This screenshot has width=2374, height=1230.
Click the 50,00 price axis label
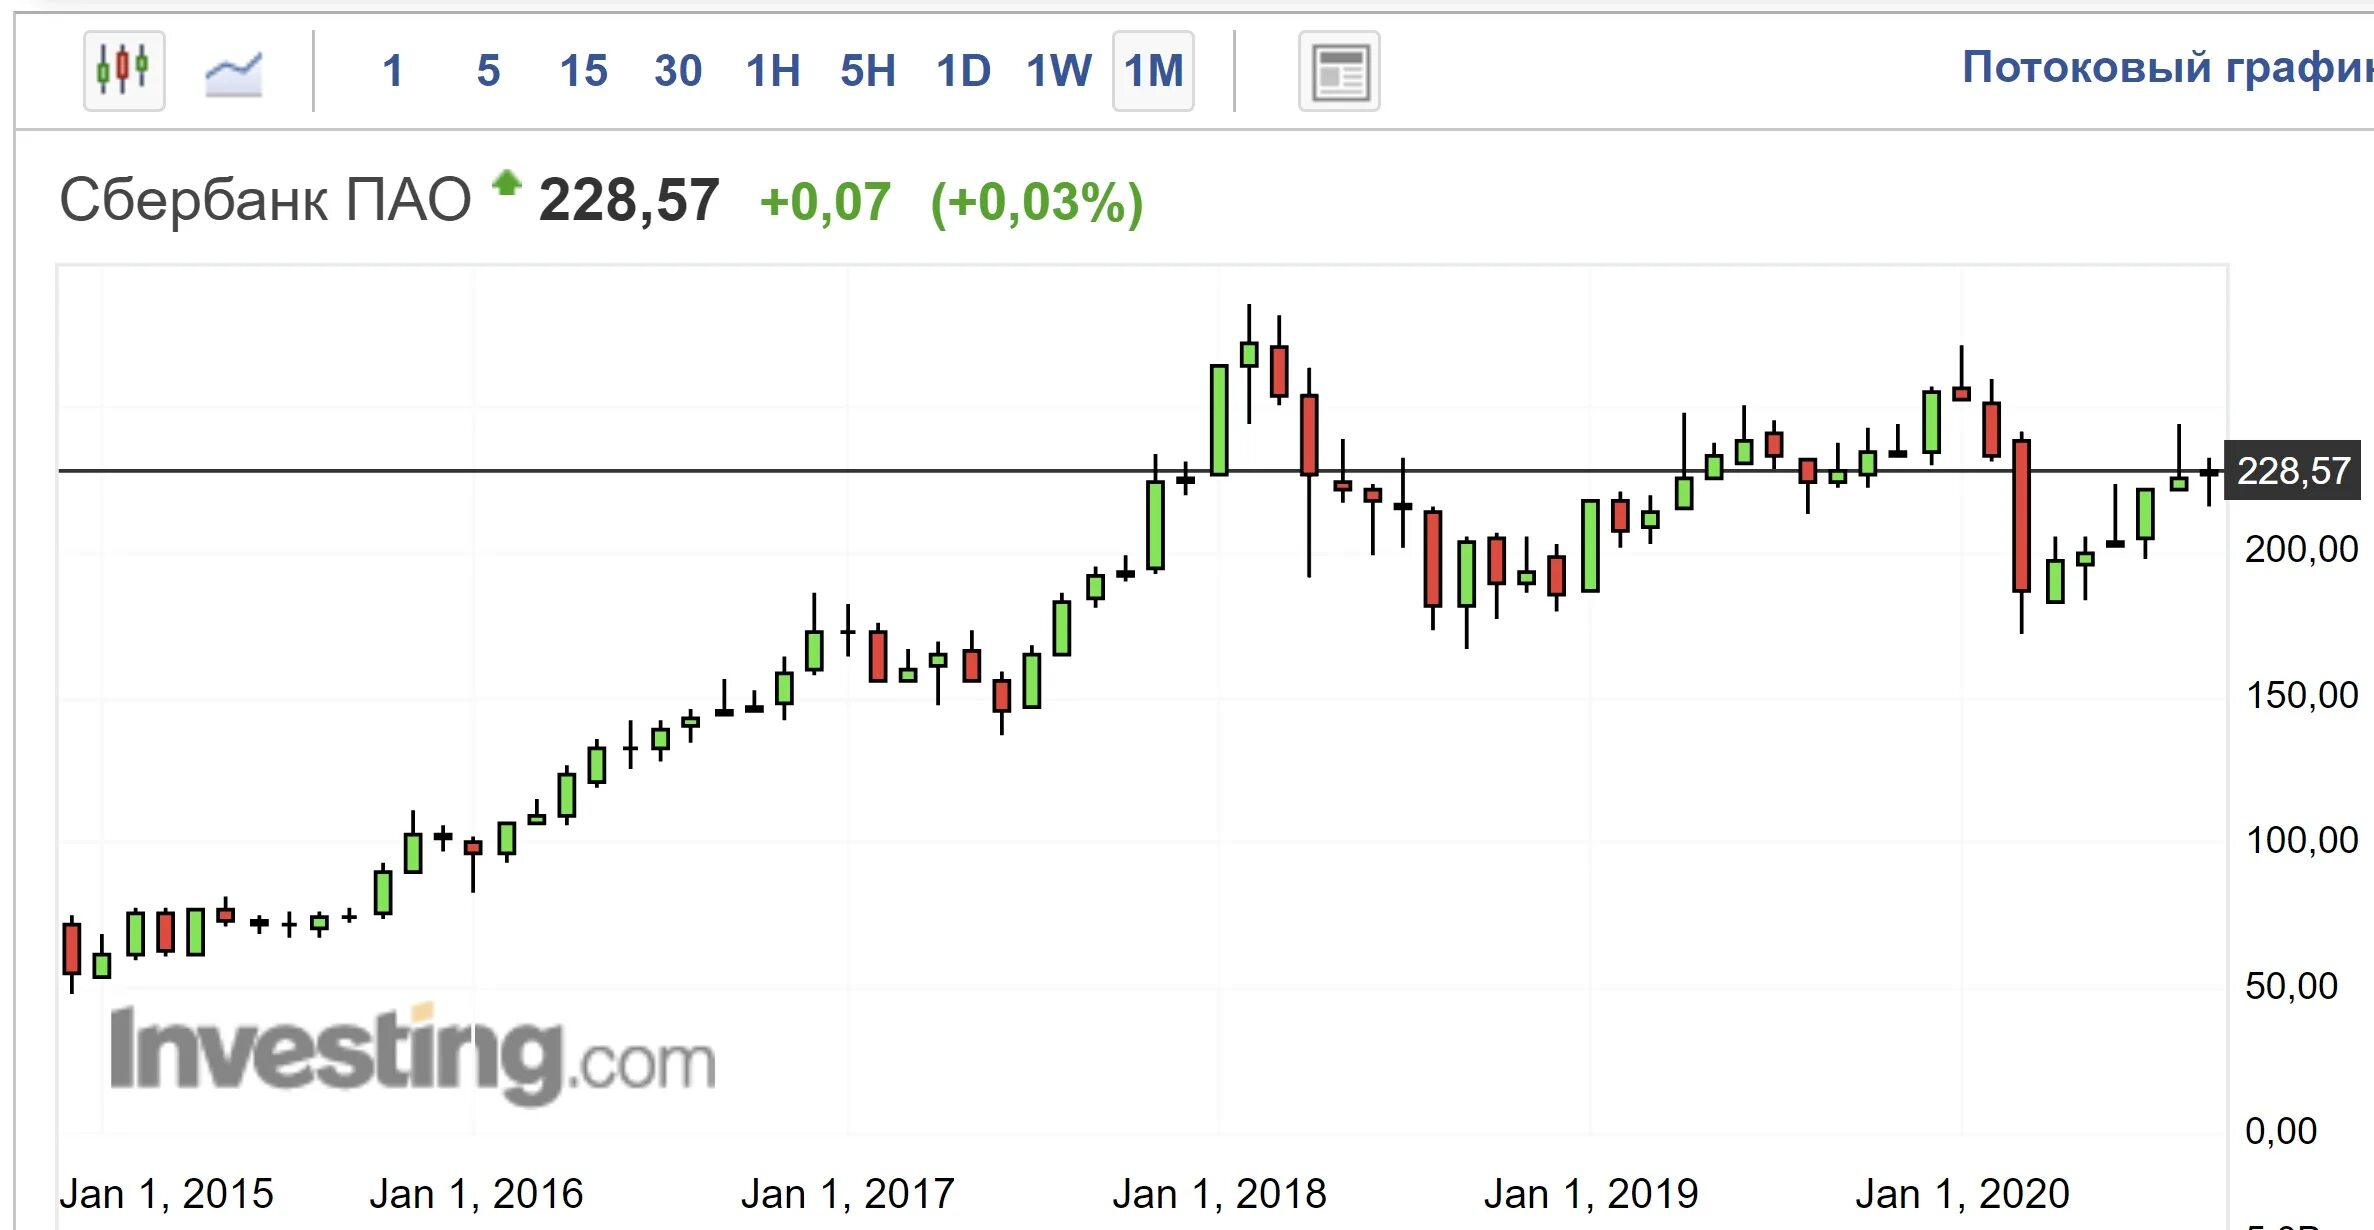coord(2291,987)
